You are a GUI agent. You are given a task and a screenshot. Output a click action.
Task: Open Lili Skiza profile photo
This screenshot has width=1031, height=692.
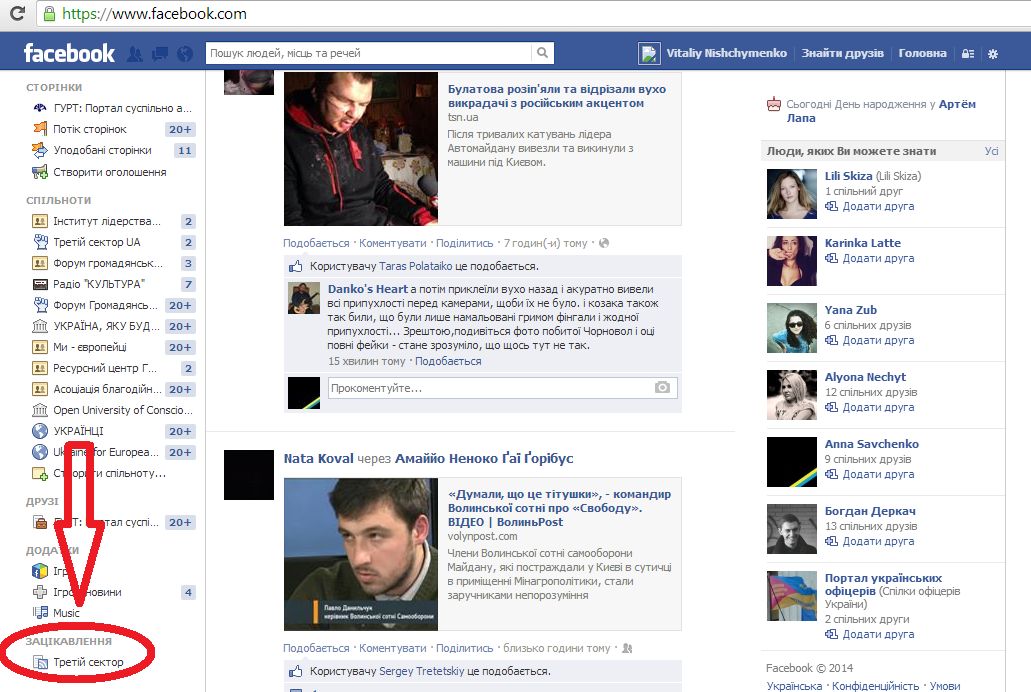click(x=792, y=194)
